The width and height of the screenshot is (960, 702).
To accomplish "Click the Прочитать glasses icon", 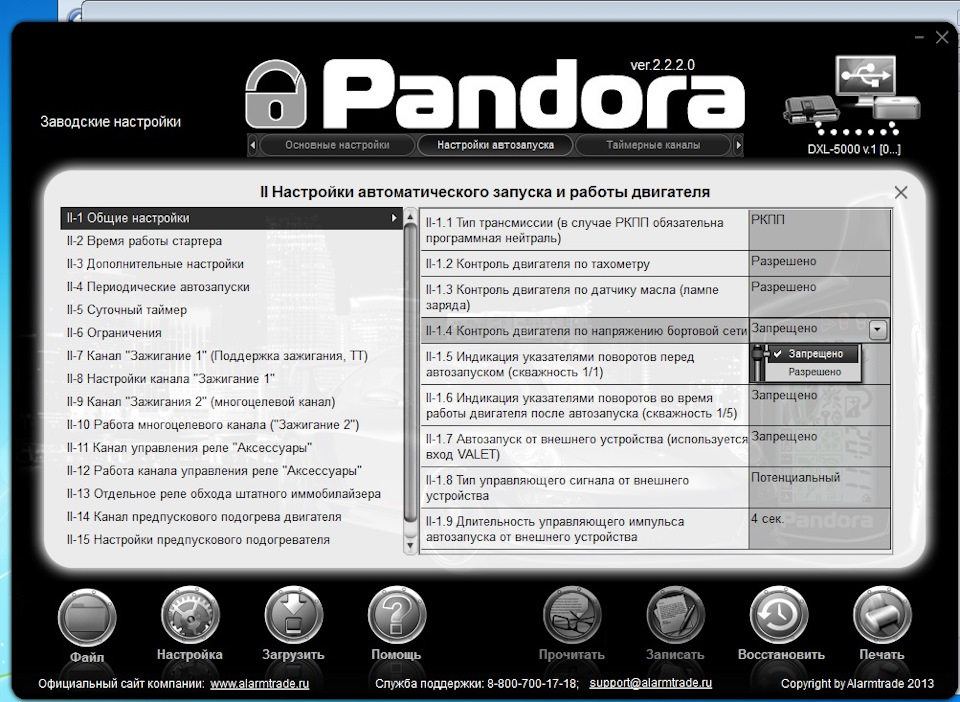I will (572, 616).
